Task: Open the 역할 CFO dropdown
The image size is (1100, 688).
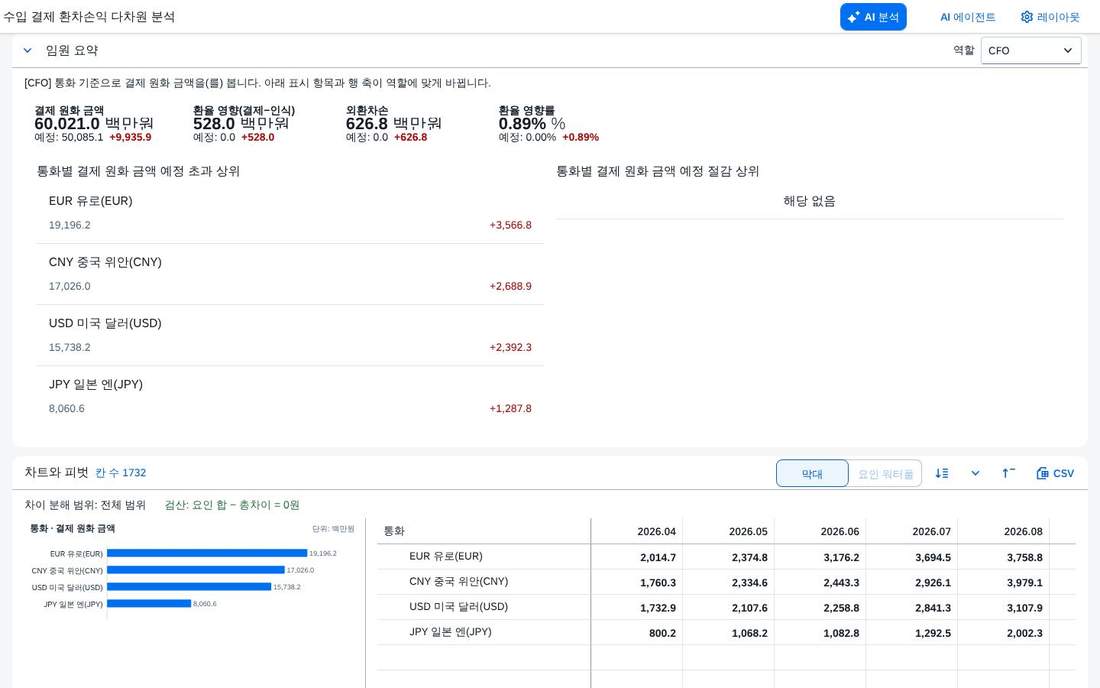Action: pyautogui.click(x=1031, y=50)
